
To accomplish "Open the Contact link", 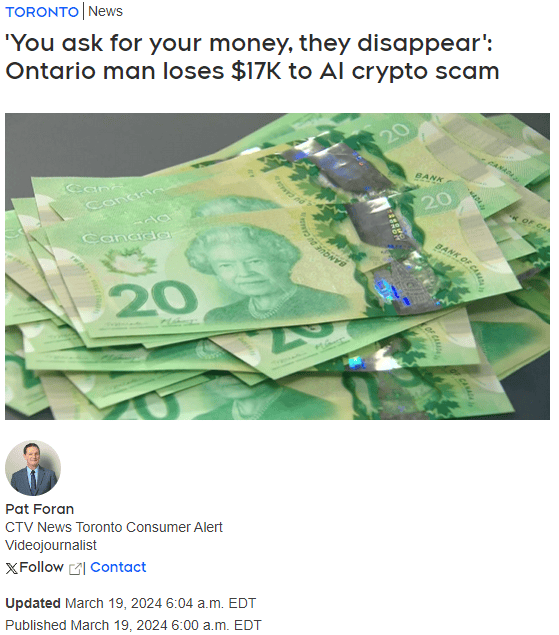I will point(118,567).
